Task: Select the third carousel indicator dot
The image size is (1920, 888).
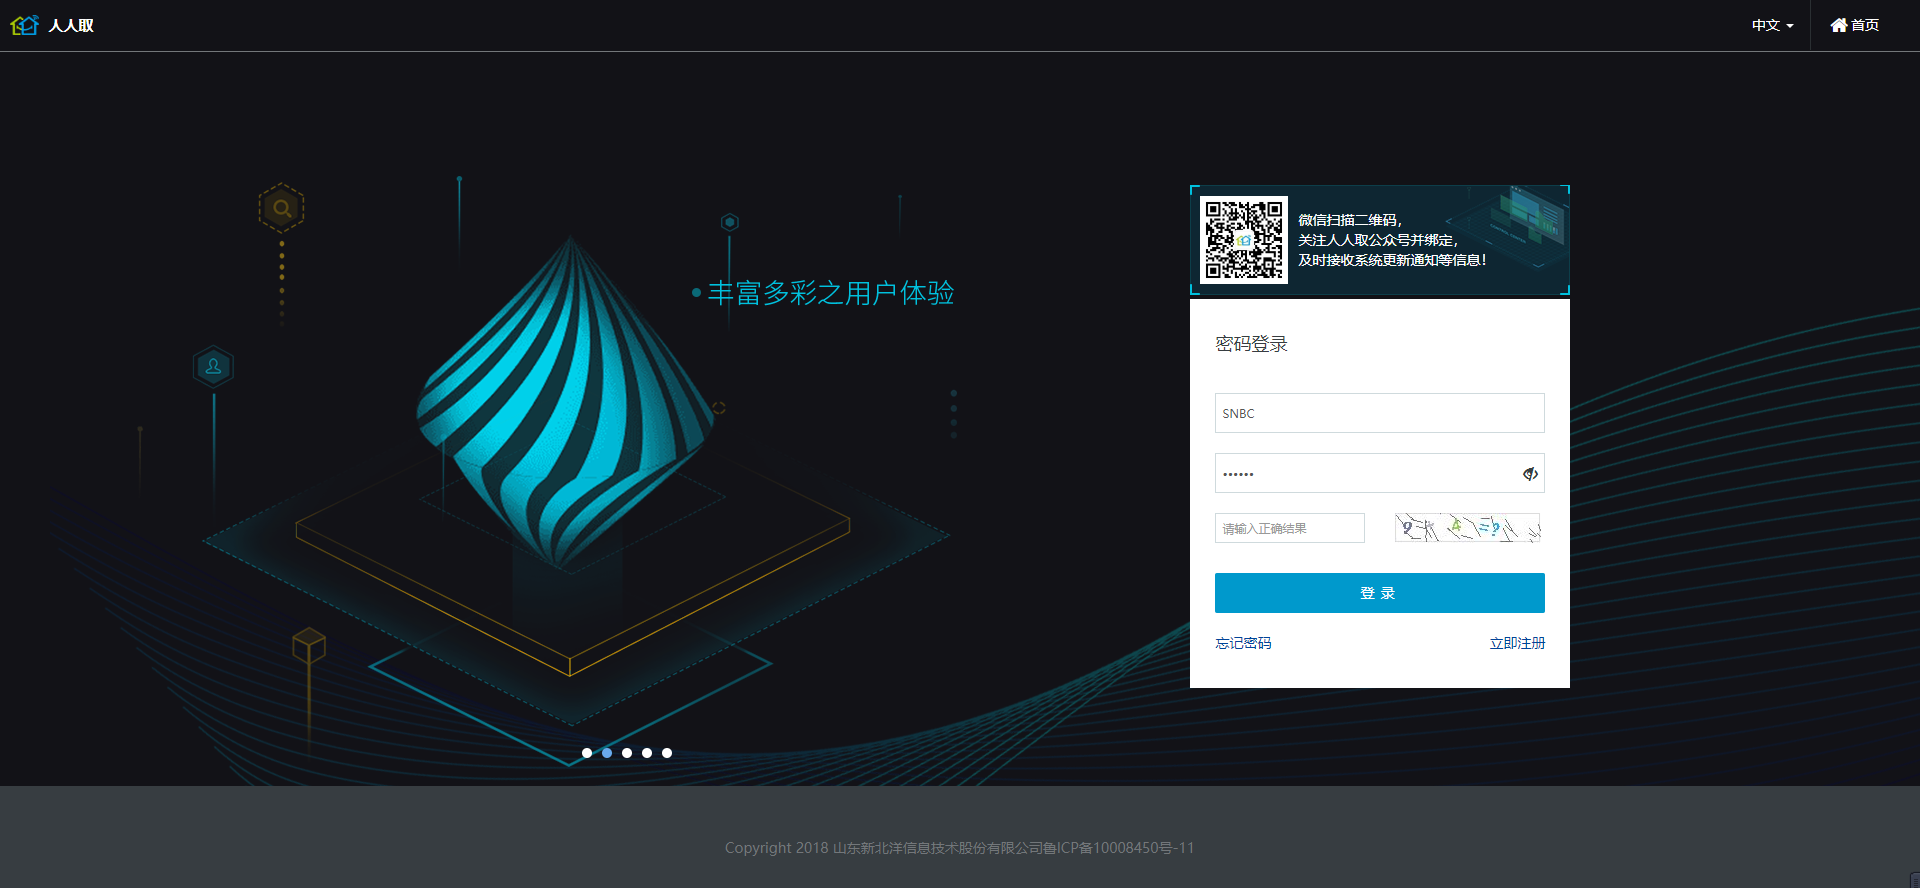Action: pos(627,753)
